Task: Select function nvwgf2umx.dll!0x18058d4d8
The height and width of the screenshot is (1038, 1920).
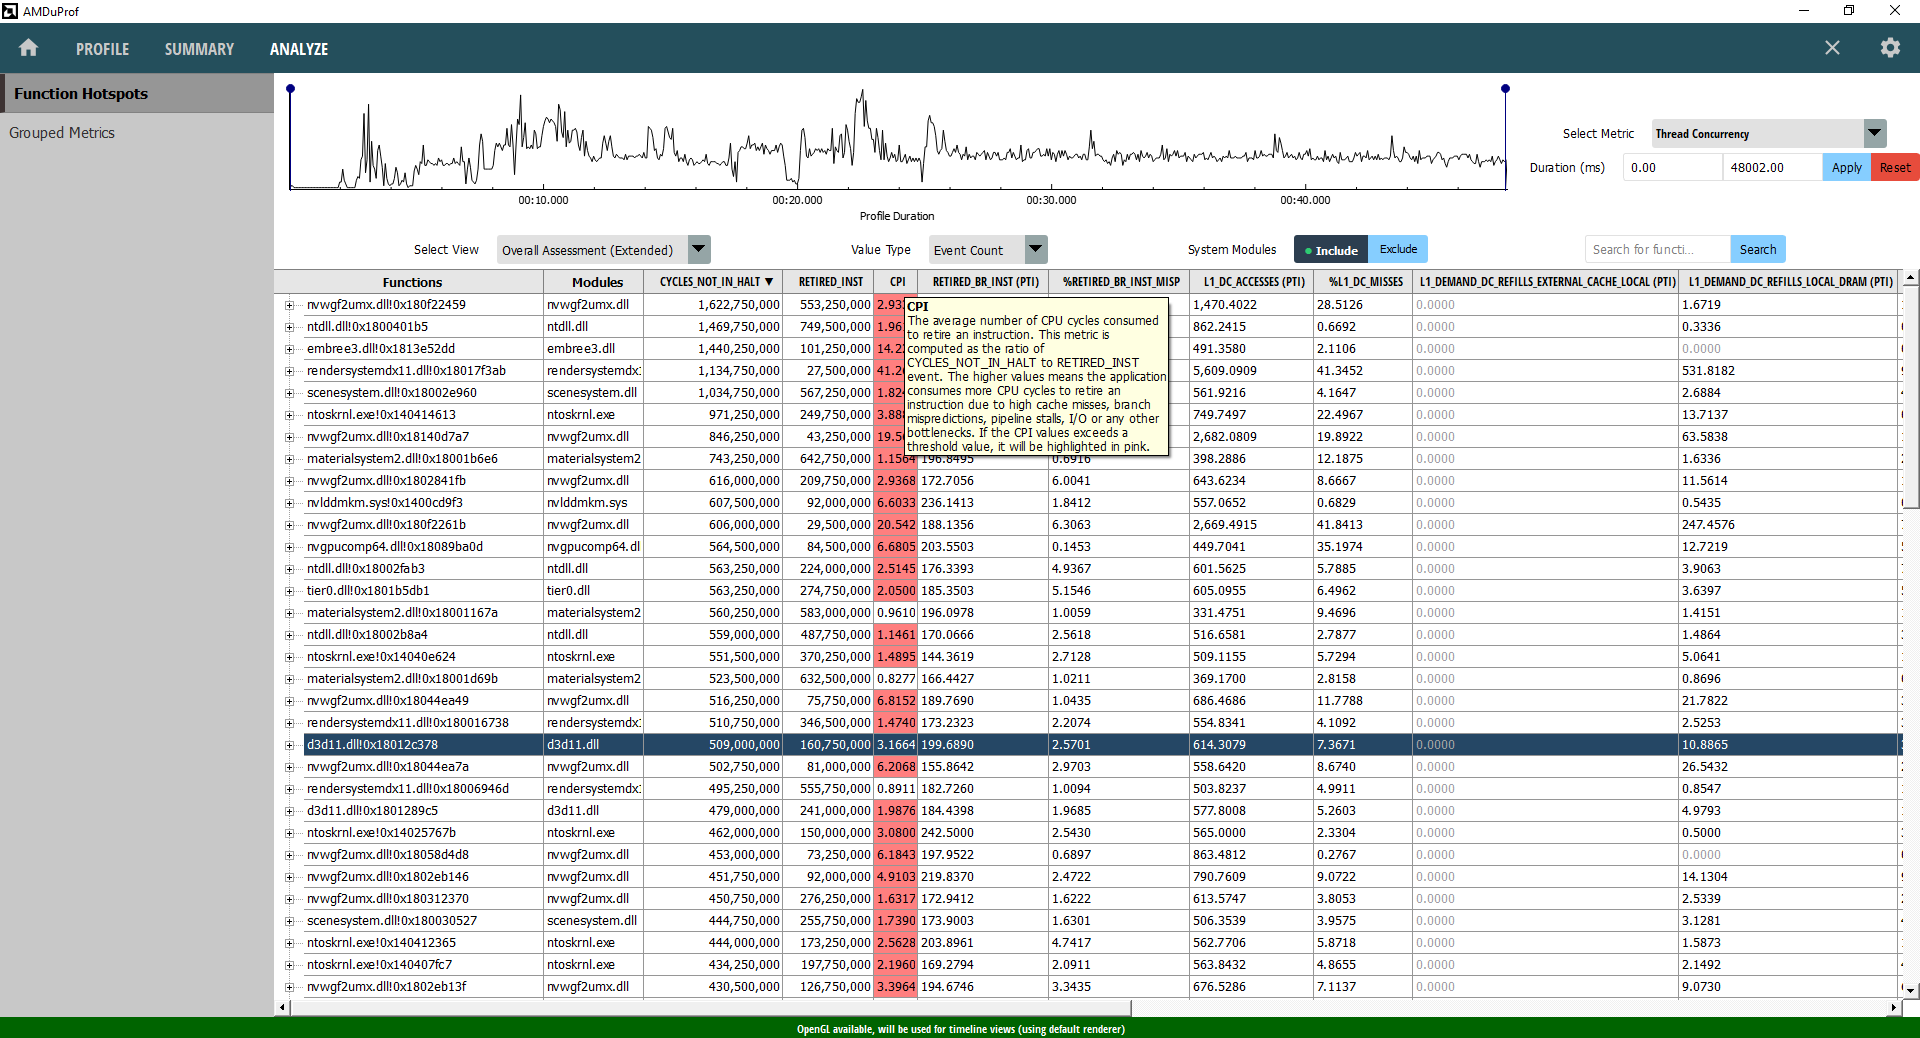Action: [x=388, y=855]
